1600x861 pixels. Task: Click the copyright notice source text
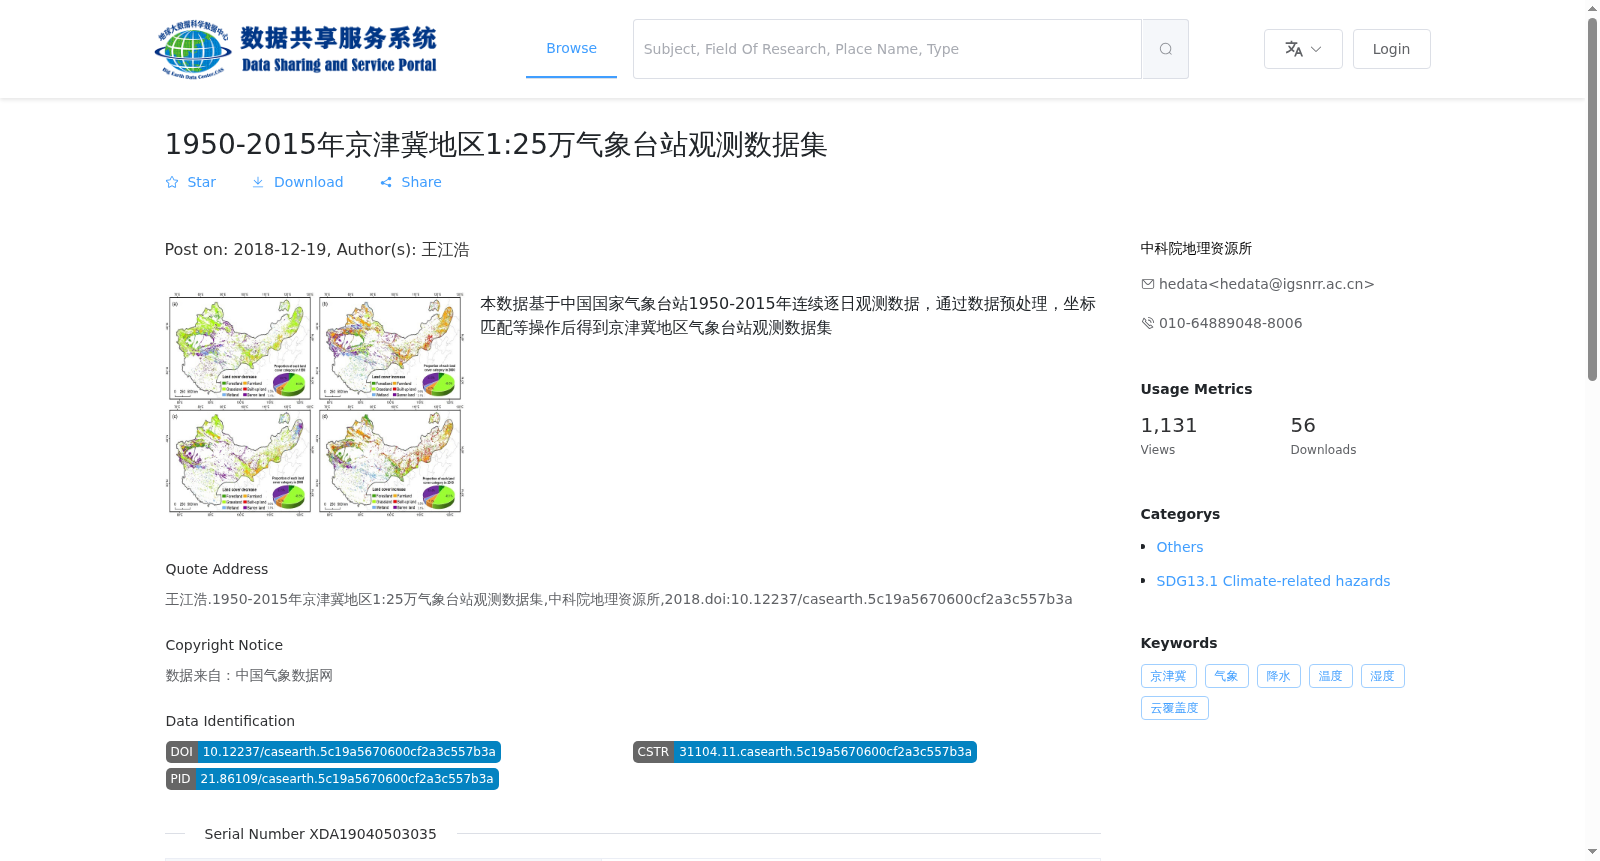point(249,675)
